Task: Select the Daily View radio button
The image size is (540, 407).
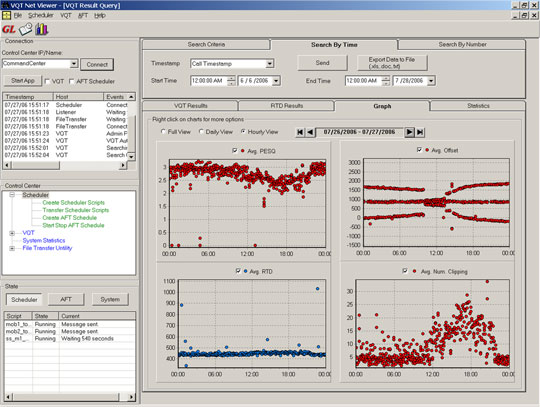Action: point(201,132)
